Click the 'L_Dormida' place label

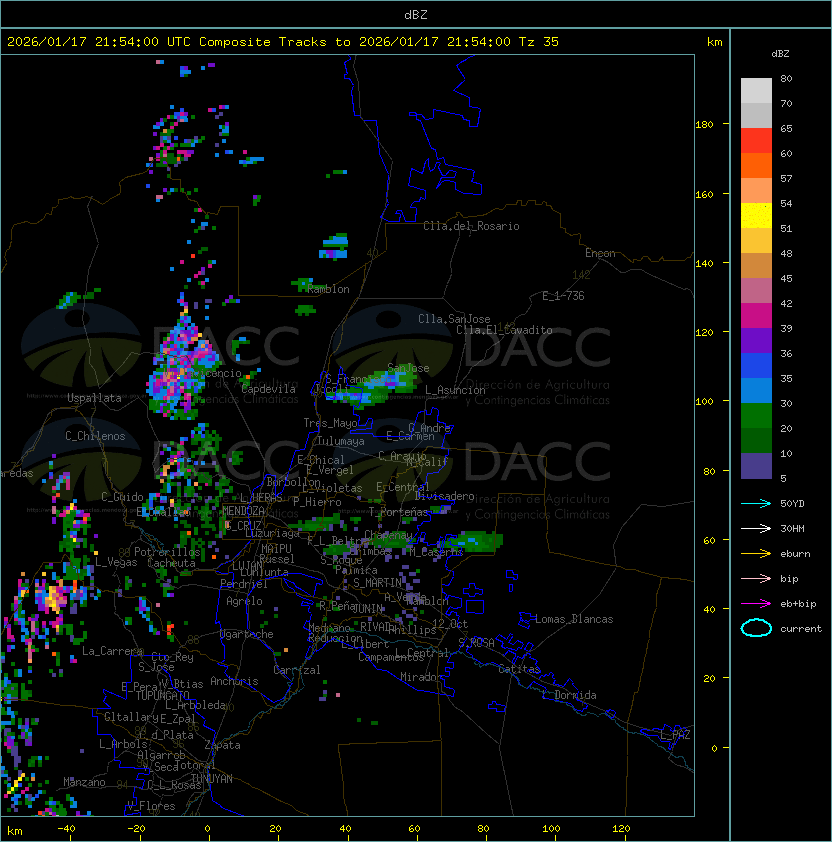click(569, 695)
